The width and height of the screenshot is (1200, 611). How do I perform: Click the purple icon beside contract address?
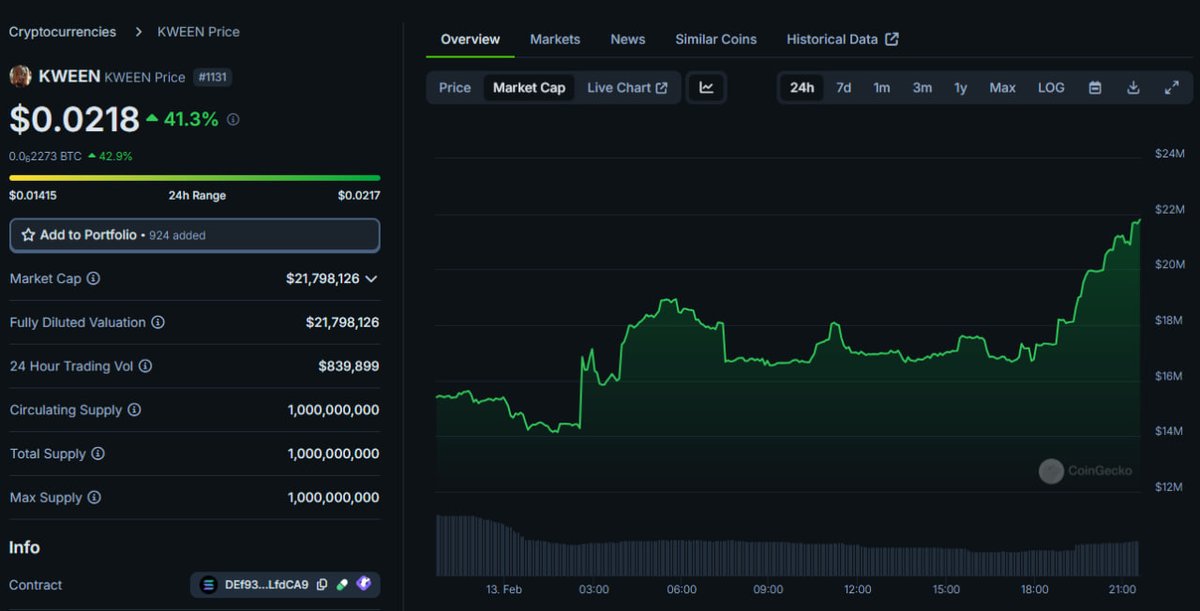[363, 584]
